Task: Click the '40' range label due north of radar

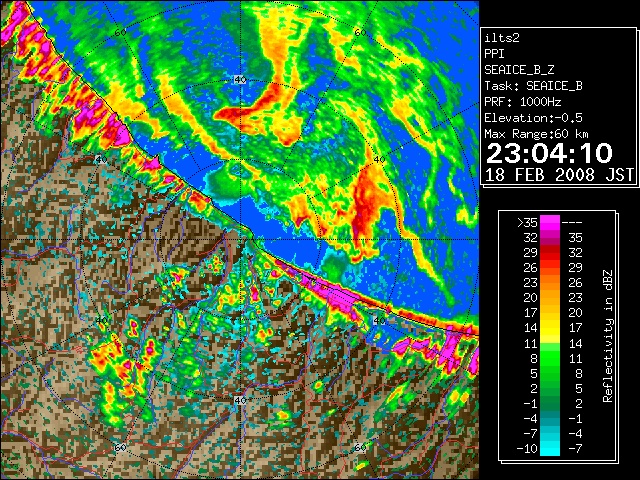Action: 240,80
